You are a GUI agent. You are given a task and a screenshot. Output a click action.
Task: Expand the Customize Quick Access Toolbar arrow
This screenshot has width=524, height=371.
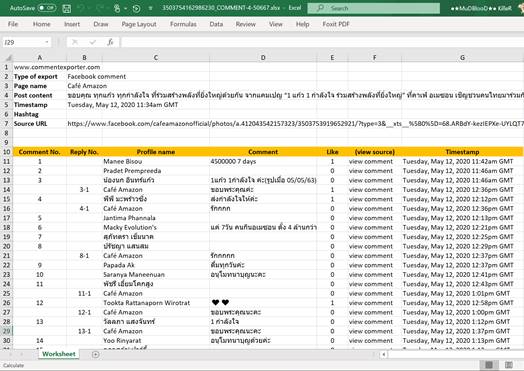coord(150,8)
